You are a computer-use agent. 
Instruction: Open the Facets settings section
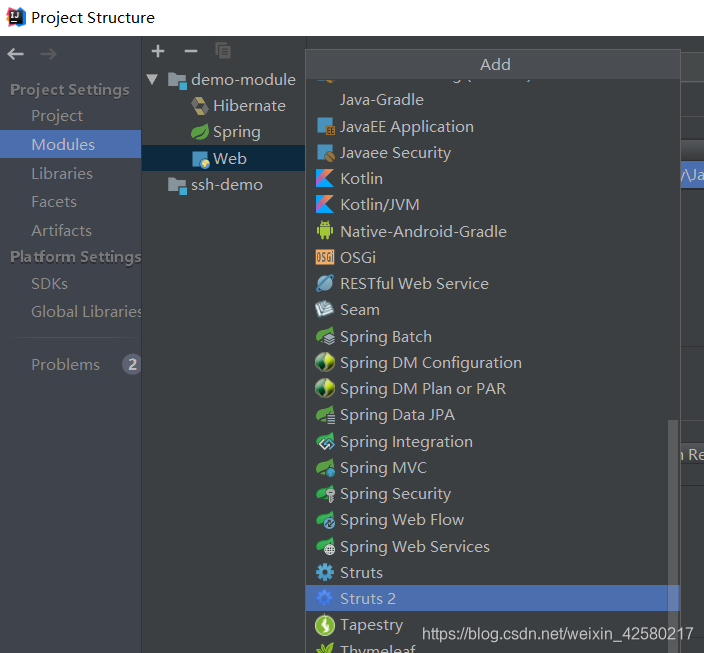click(54, 202)
